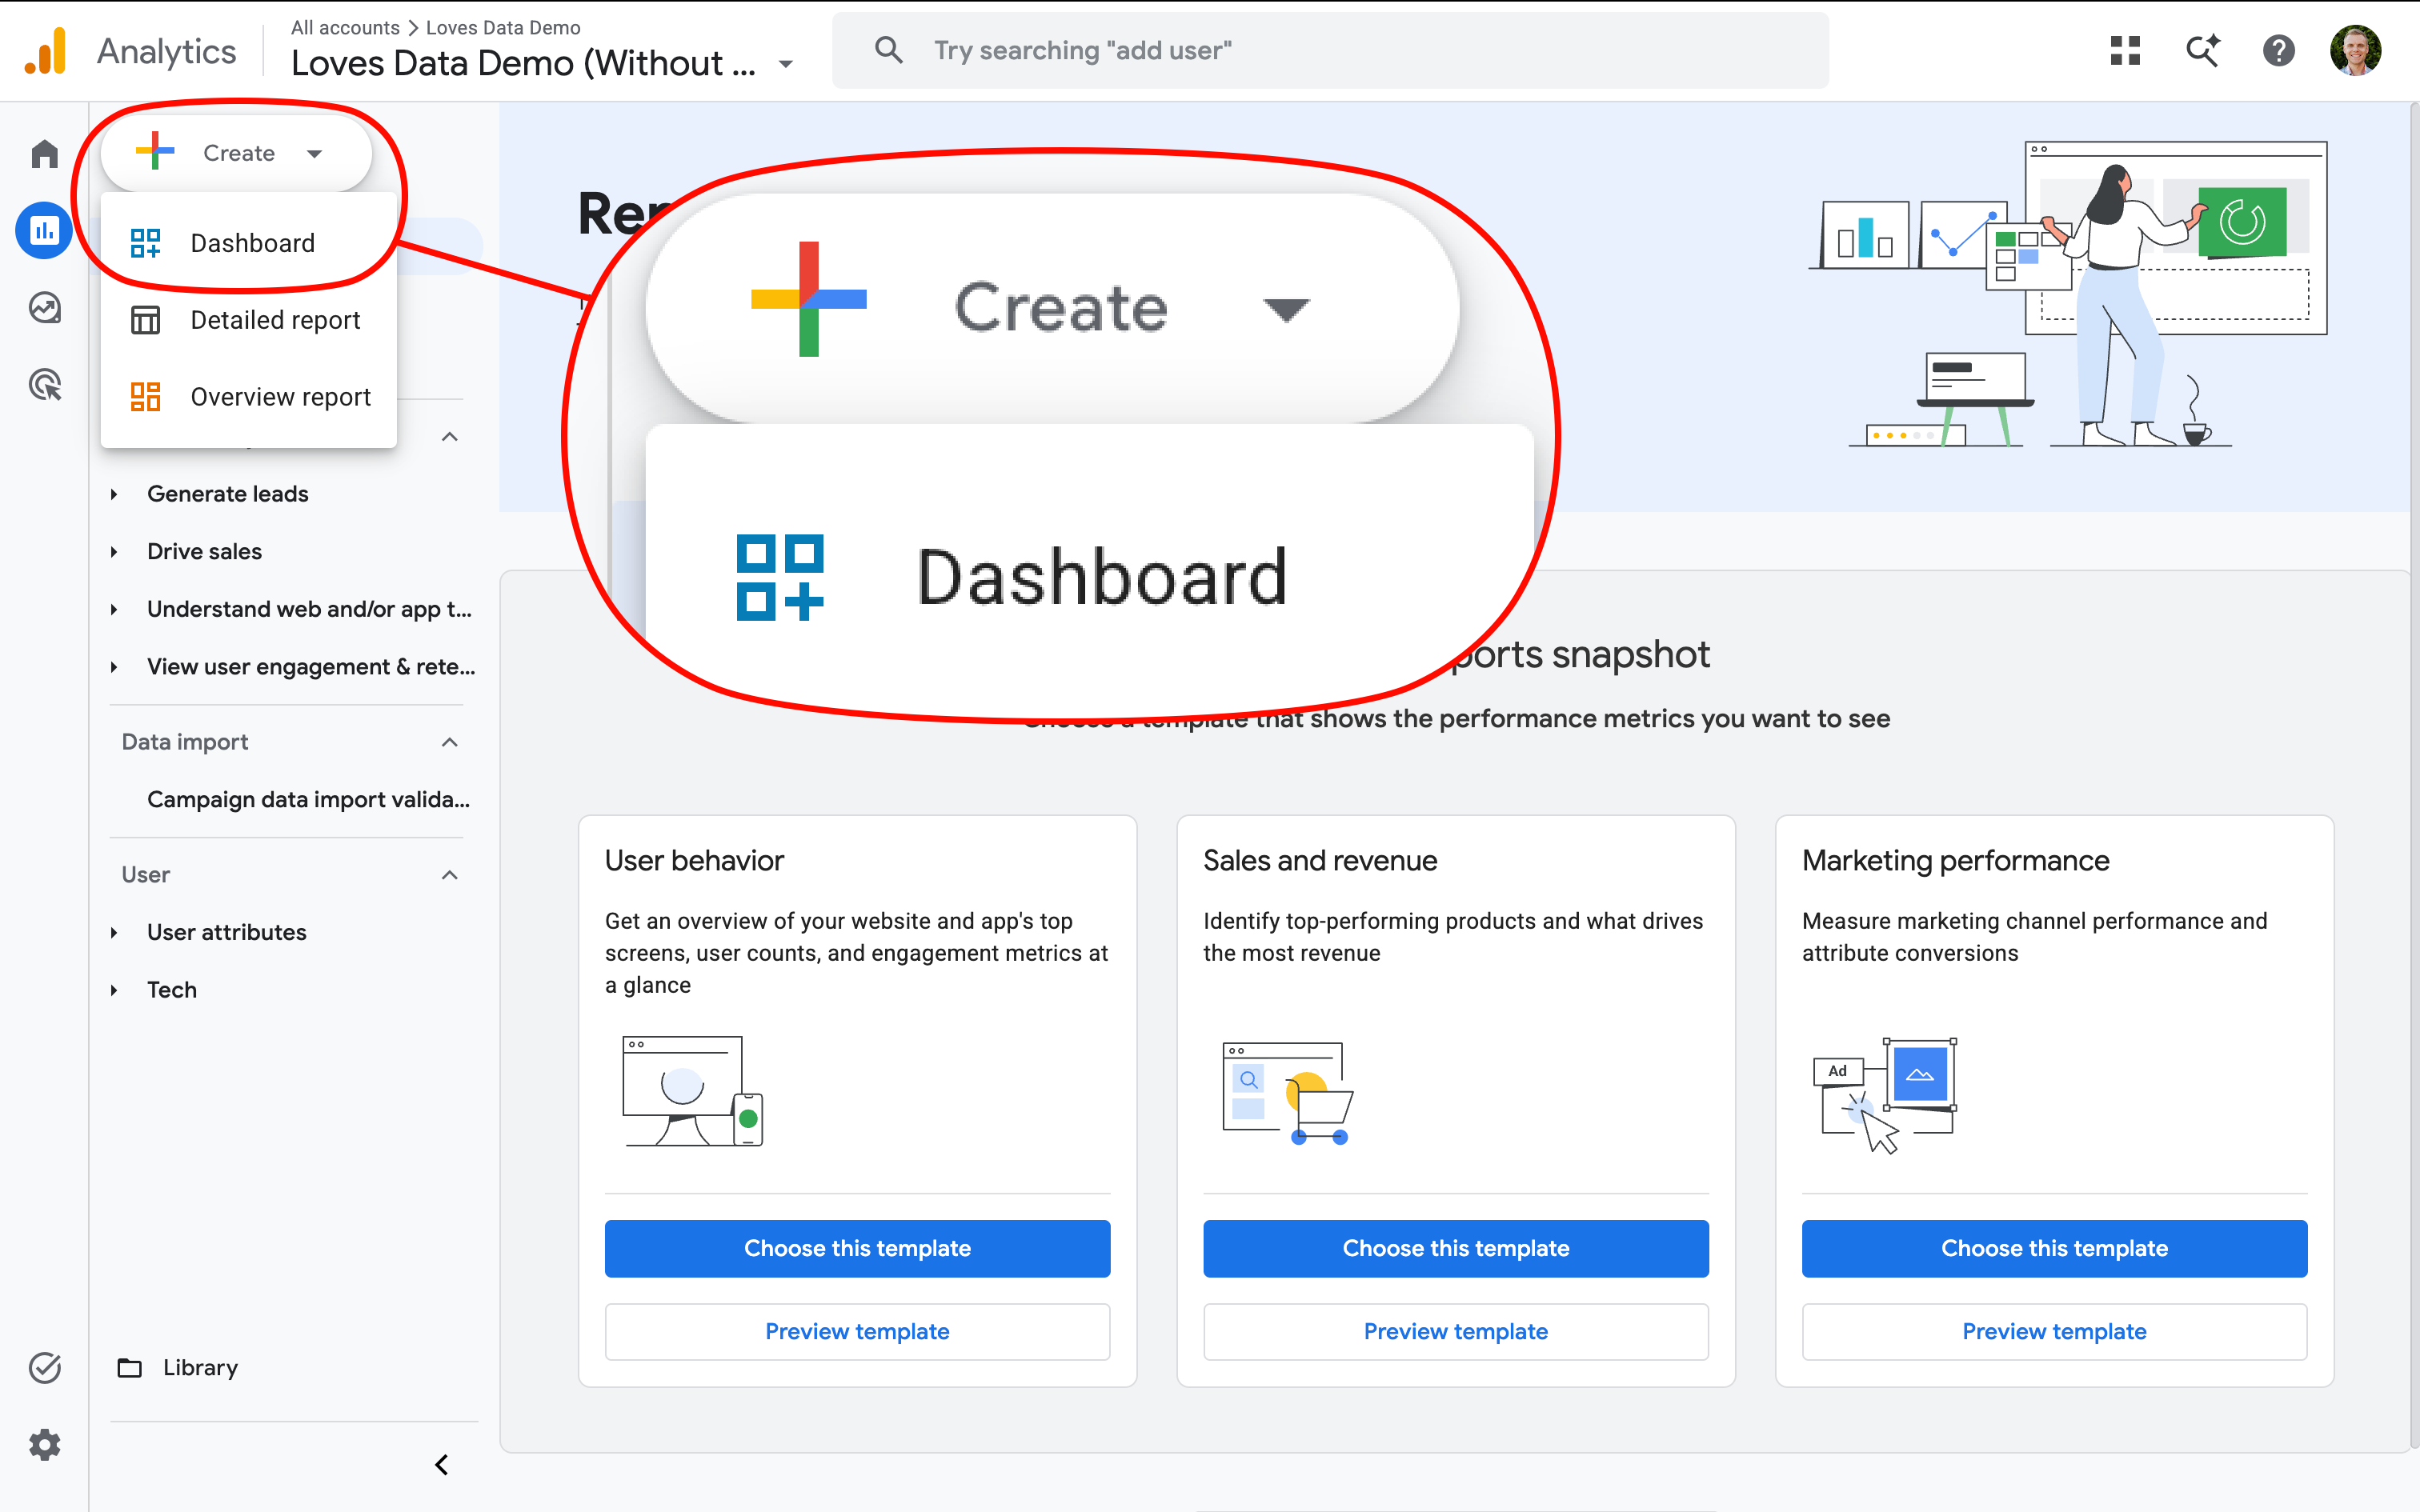Select the Reports bar chart icon
Viewport: 2420px width, 1512px height.
click(45, 231)
